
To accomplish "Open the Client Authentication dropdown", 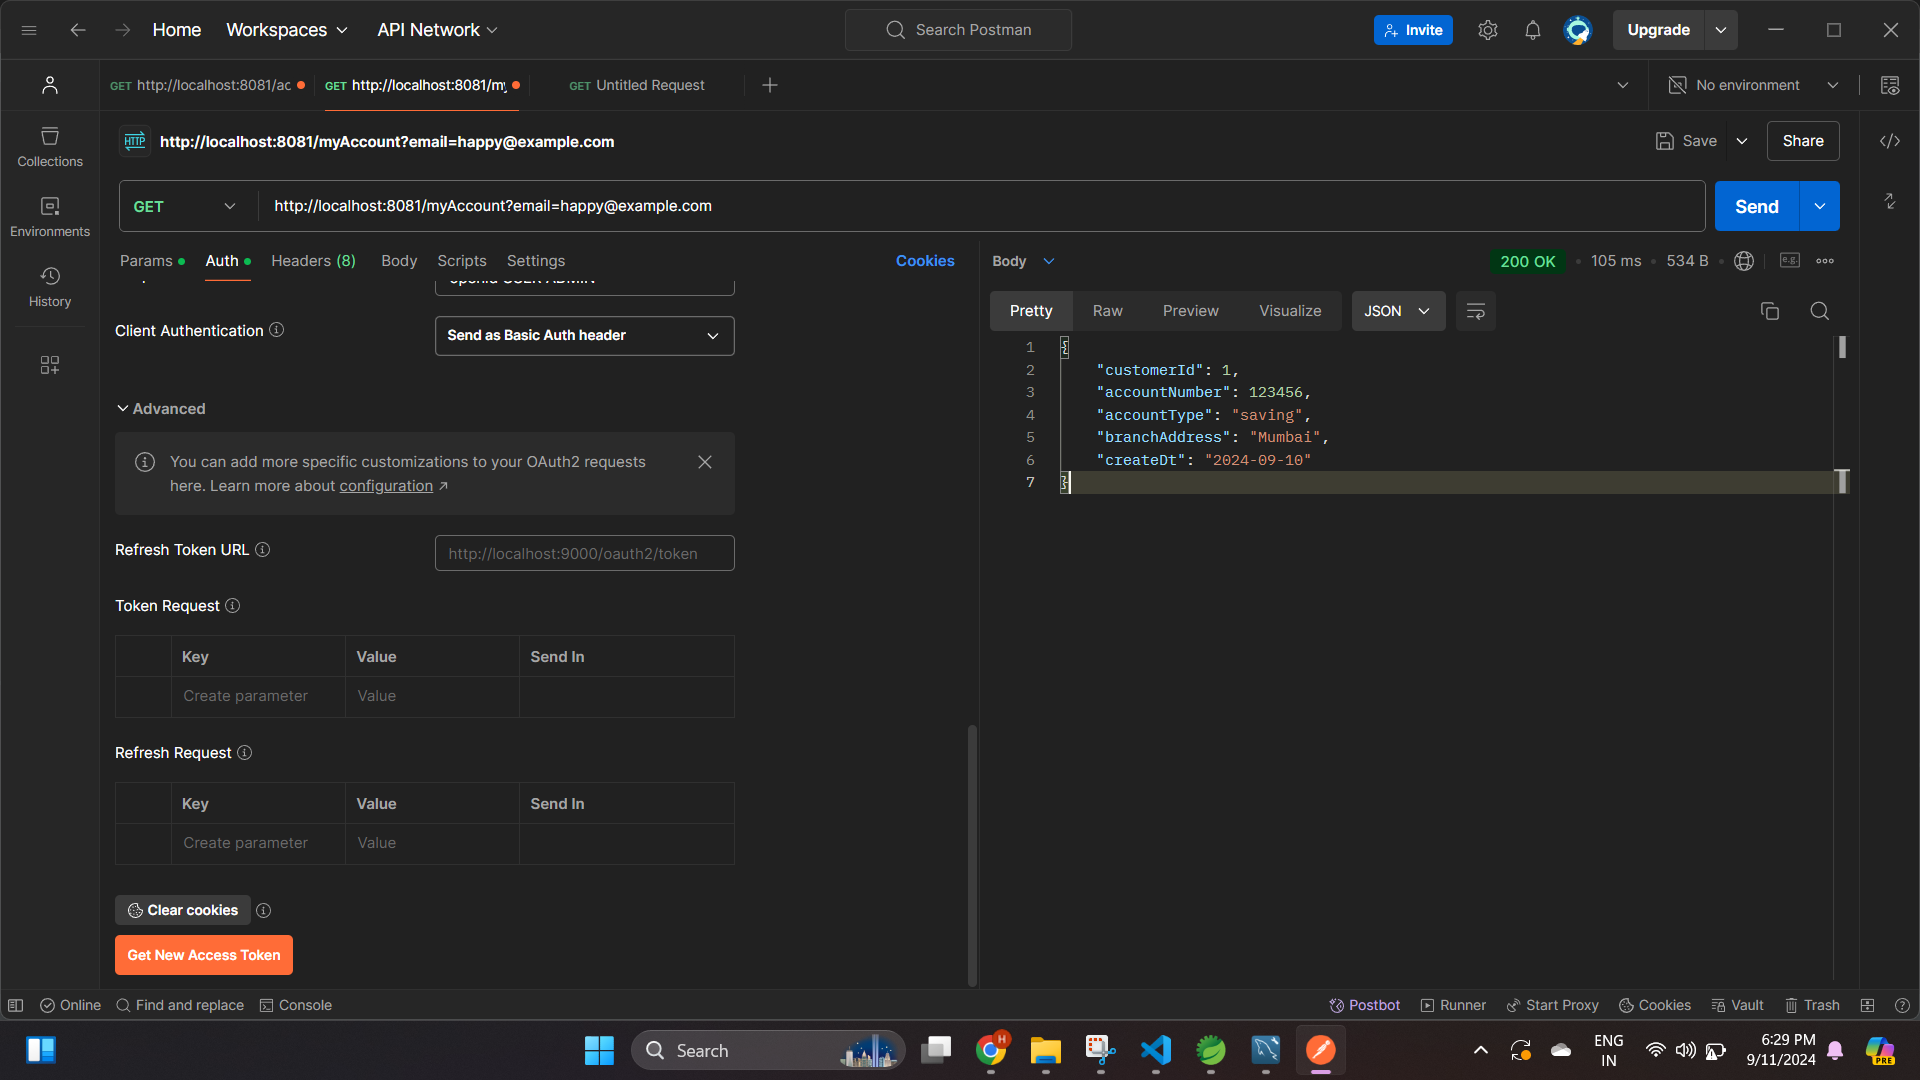I will tap(585, 336).
